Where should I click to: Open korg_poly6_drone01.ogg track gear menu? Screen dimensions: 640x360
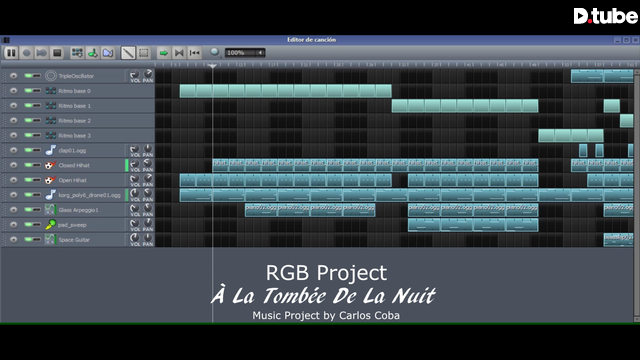click(13, 195)
